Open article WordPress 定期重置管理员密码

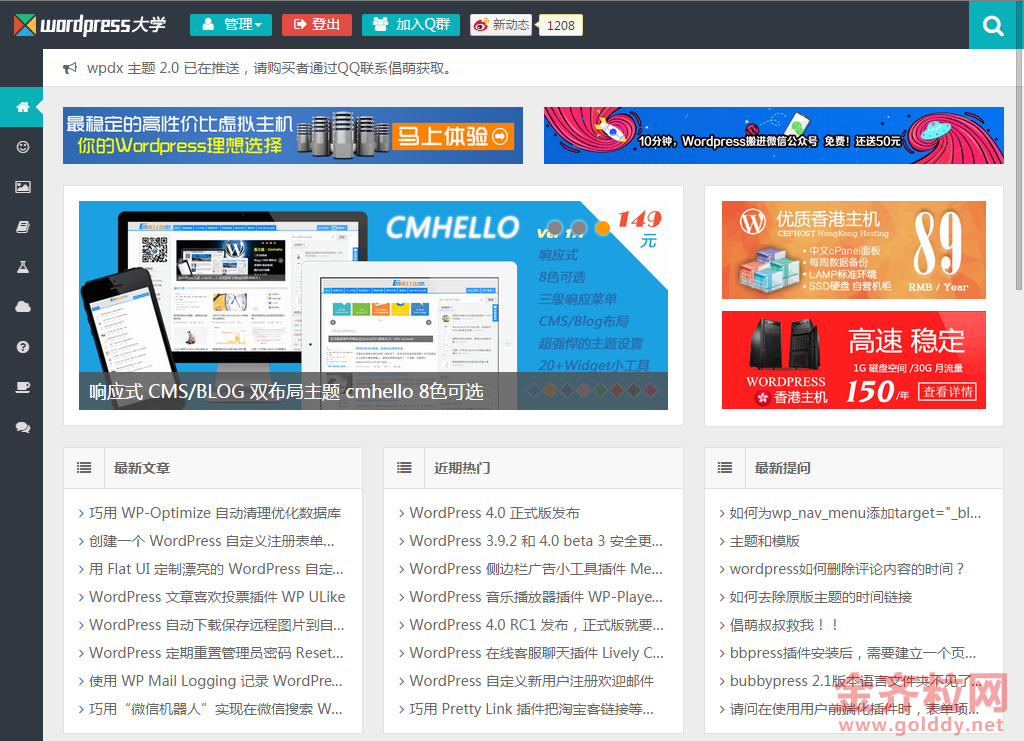(x=216, y=654)
